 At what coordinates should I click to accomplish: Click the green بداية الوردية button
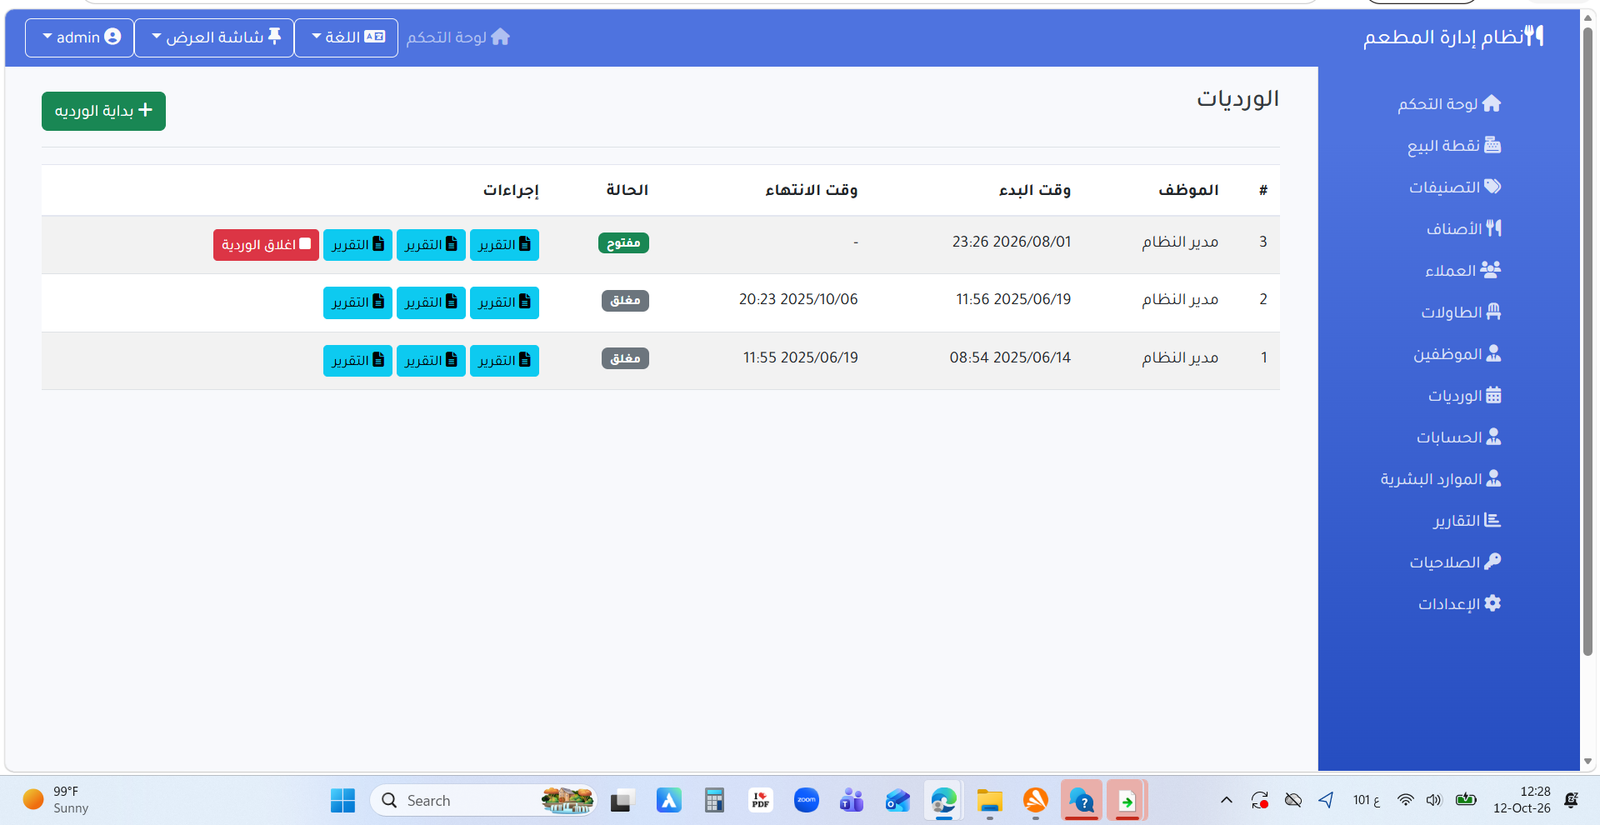pos(104,111)
